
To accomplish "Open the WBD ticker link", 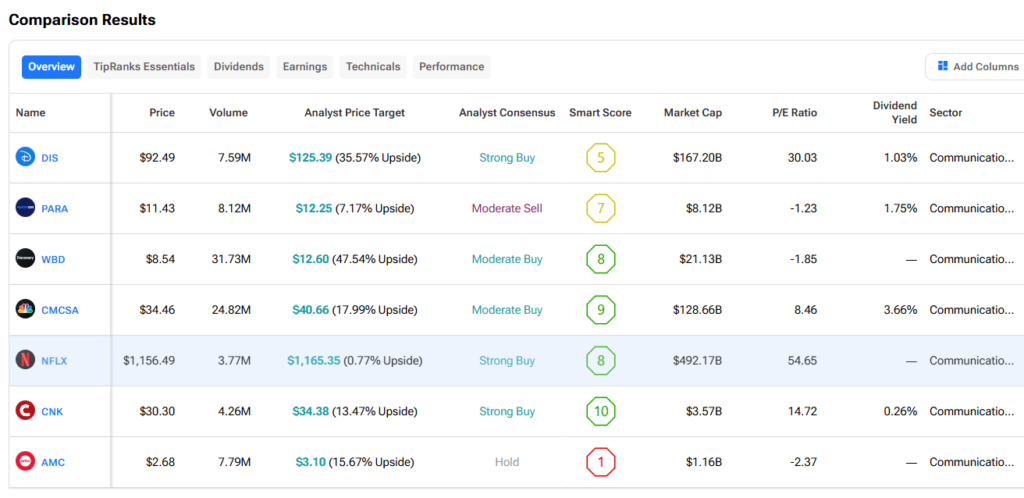I will (x=54, y=259).
